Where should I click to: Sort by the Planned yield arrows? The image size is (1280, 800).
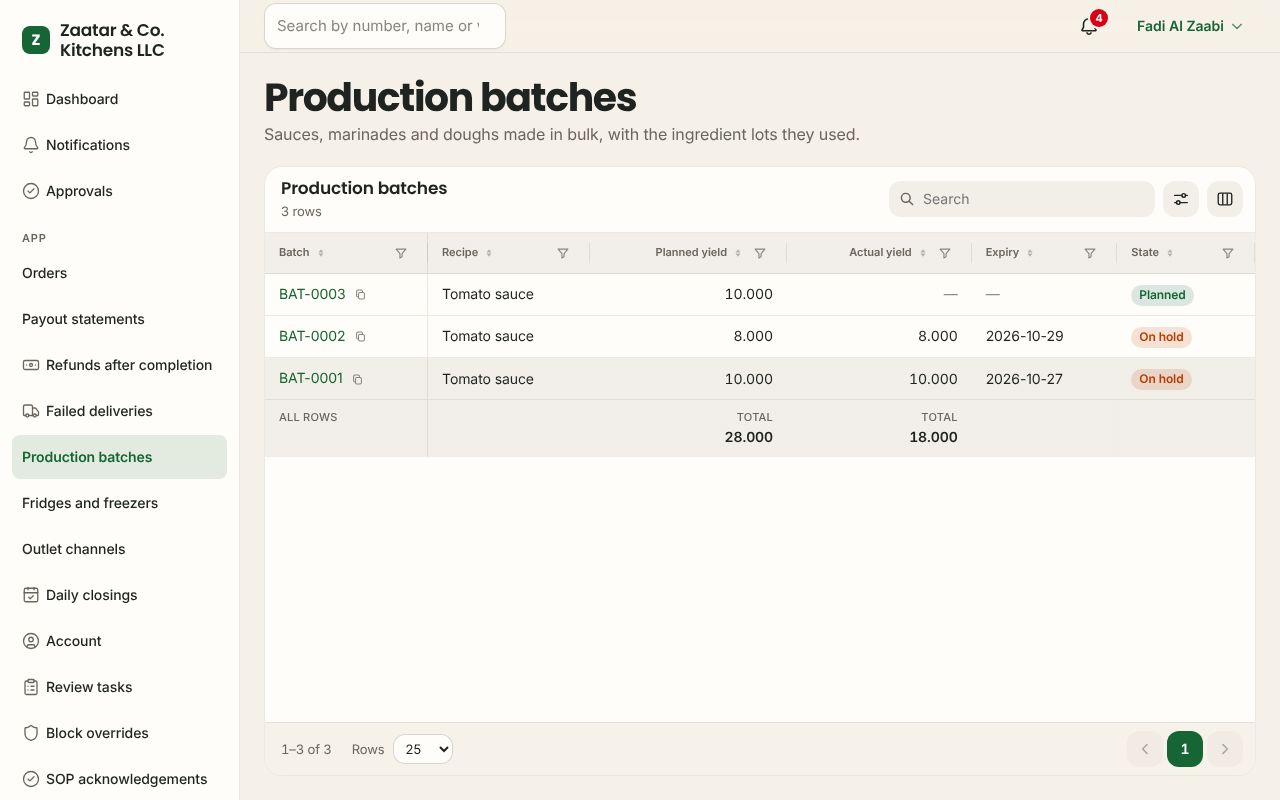tap(738, 253)
